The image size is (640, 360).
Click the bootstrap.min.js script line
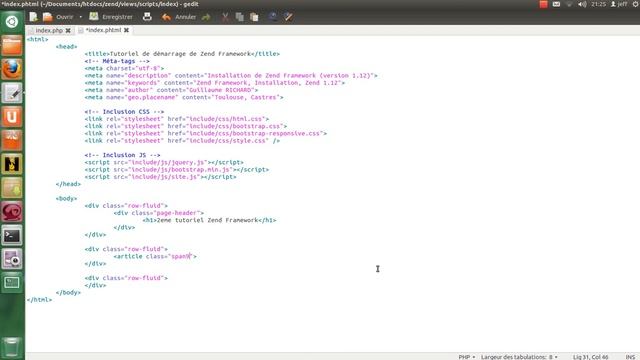click(177, 170)
